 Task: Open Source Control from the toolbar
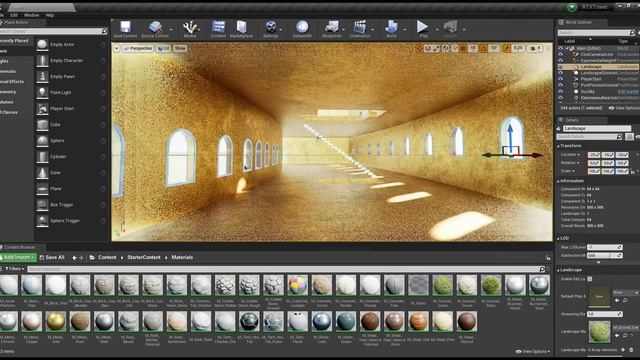pyautogui.click(x=155, y=29)
